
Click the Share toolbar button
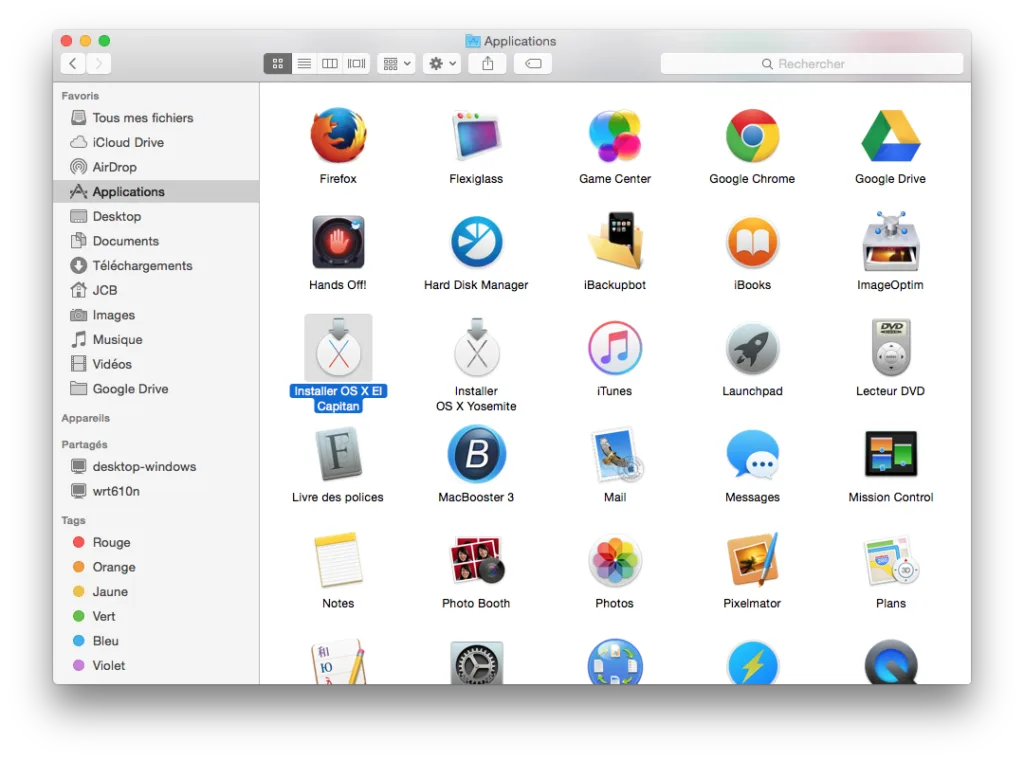(488, 63)
